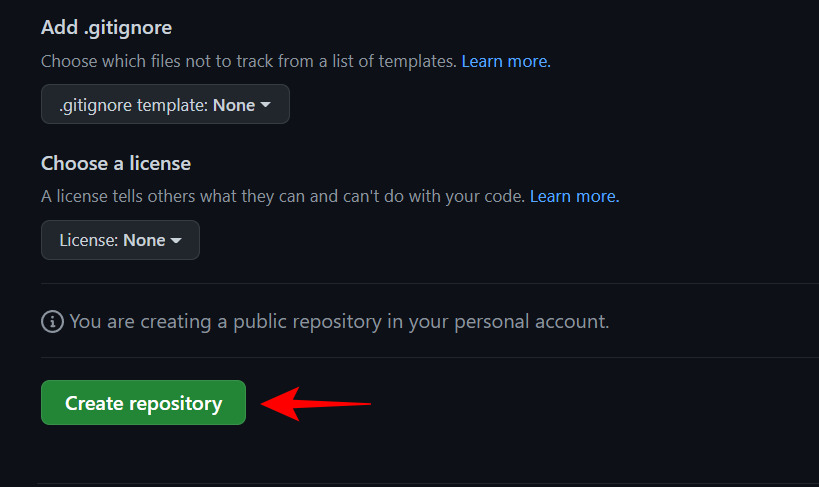Click the Choose a license heading

pyautogui.click(x=116, y=163)
